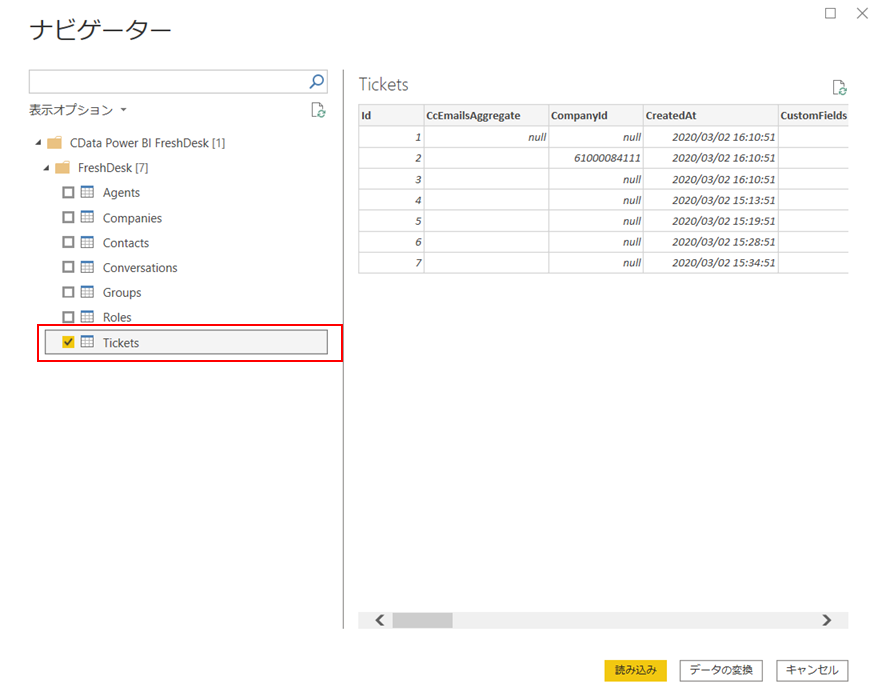The width and height of the screenshot is (878, 696).
Task: Click the Roles table icon
Action: pos(87,316)
